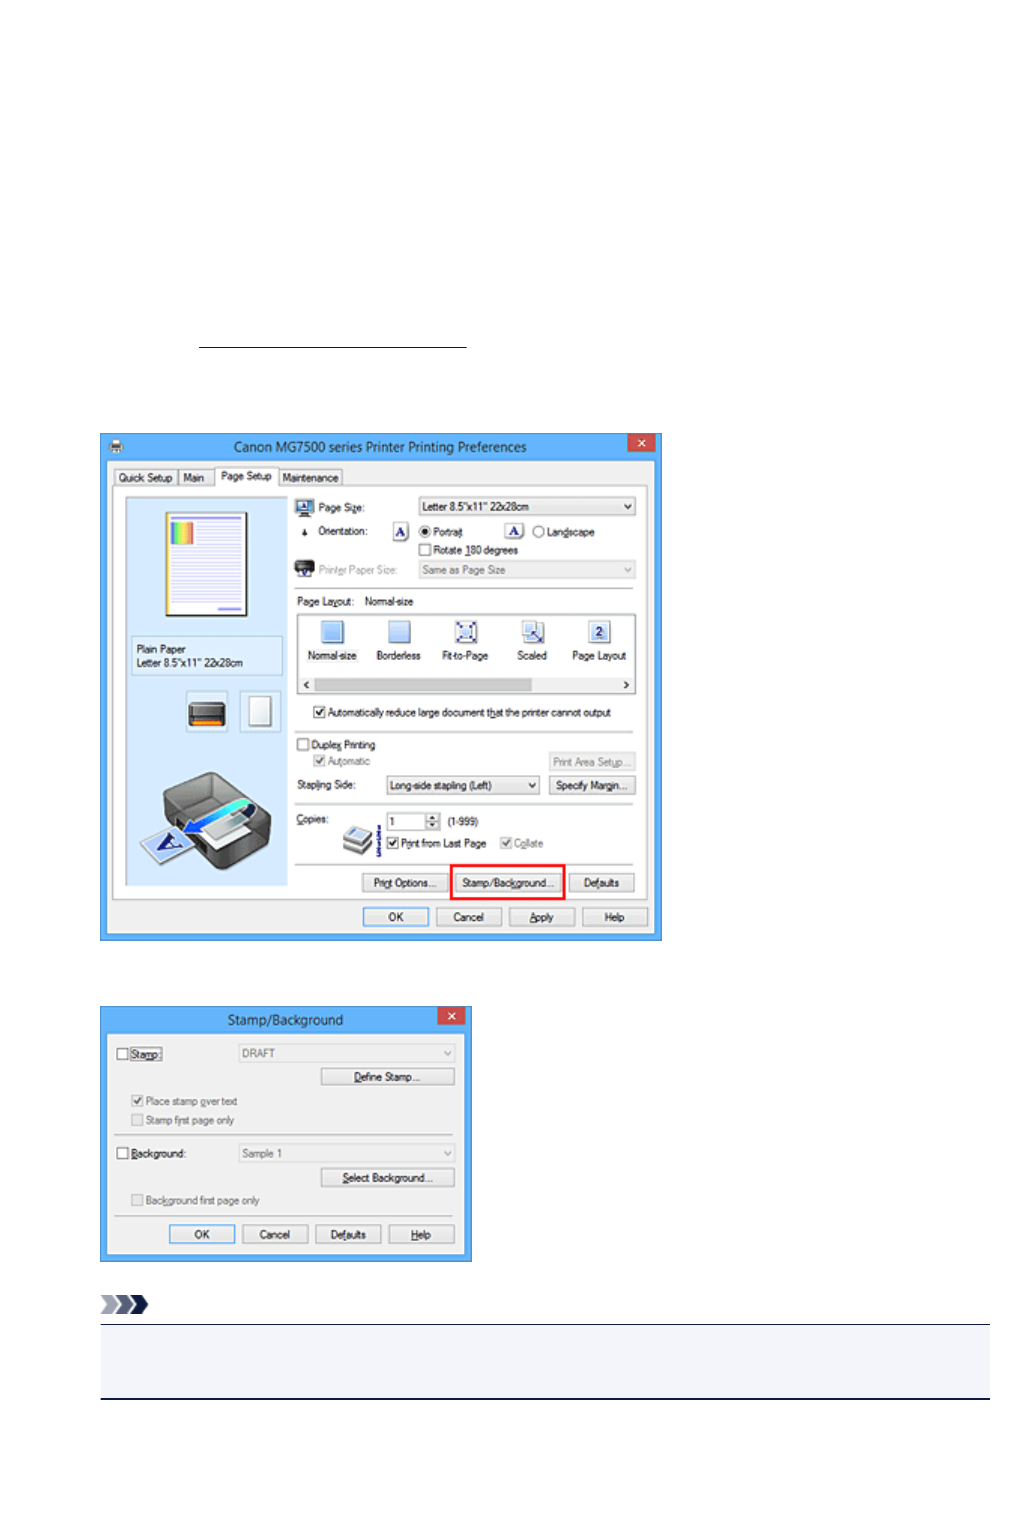This screenshot has width=1021, height=1514.
Task: Open the Sample 1 background dropdown
Action: pyautogui.click(x=346, y=1153)
